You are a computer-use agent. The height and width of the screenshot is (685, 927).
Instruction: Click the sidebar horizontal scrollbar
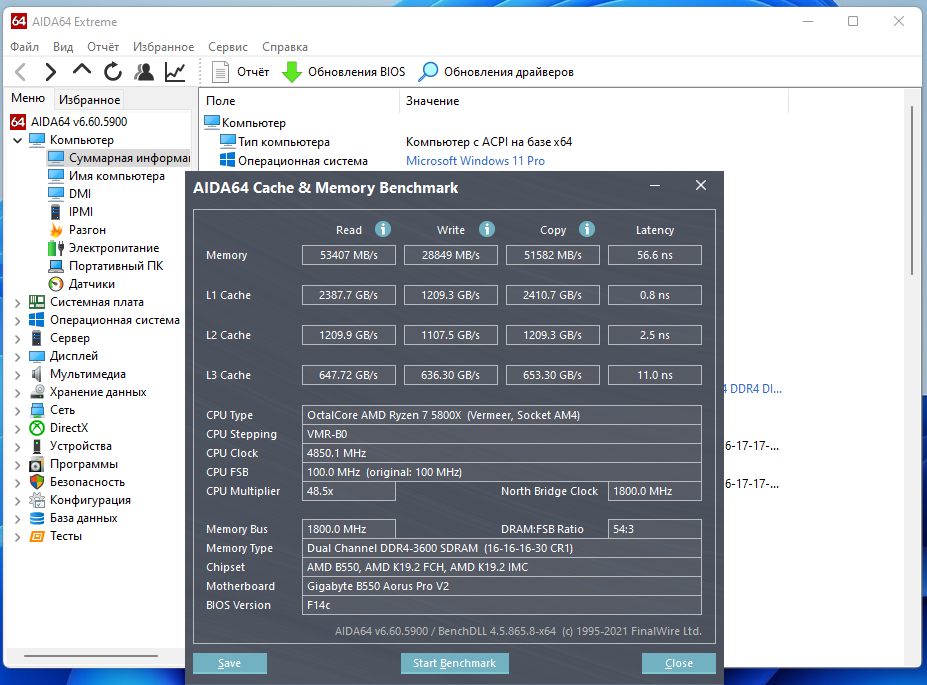click(x=90, y=655)
